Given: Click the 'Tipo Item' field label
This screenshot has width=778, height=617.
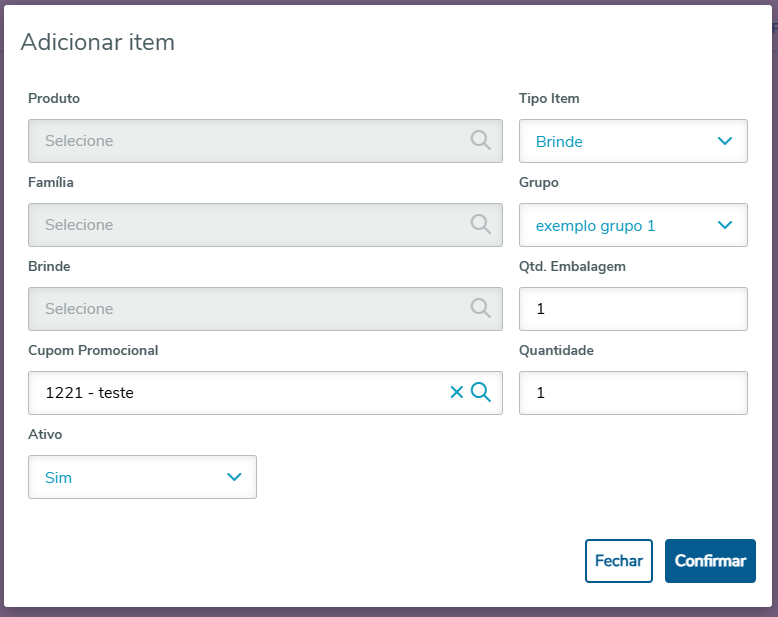Looking at the screenshot, I should click(x=549, y=98).
